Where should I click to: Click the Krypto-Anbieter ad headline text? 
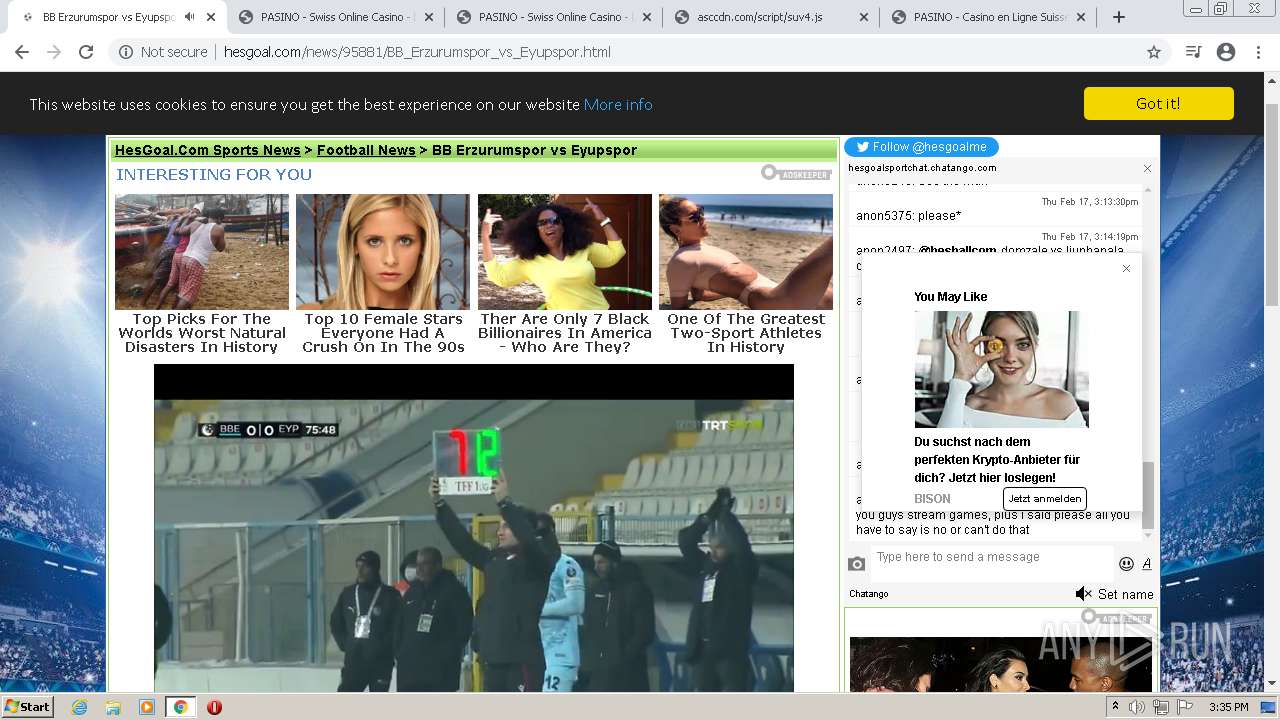(997, 460)
